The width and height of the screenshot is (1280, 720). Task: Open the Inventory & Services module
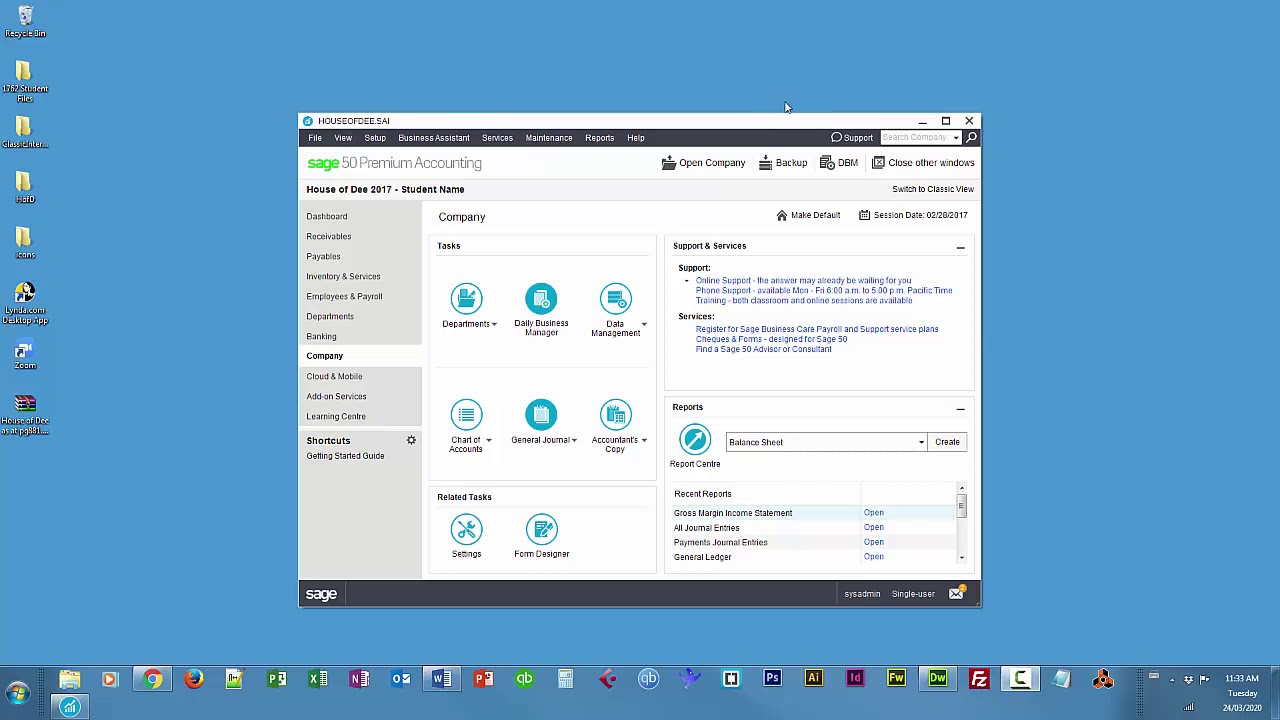pos(343,276)
